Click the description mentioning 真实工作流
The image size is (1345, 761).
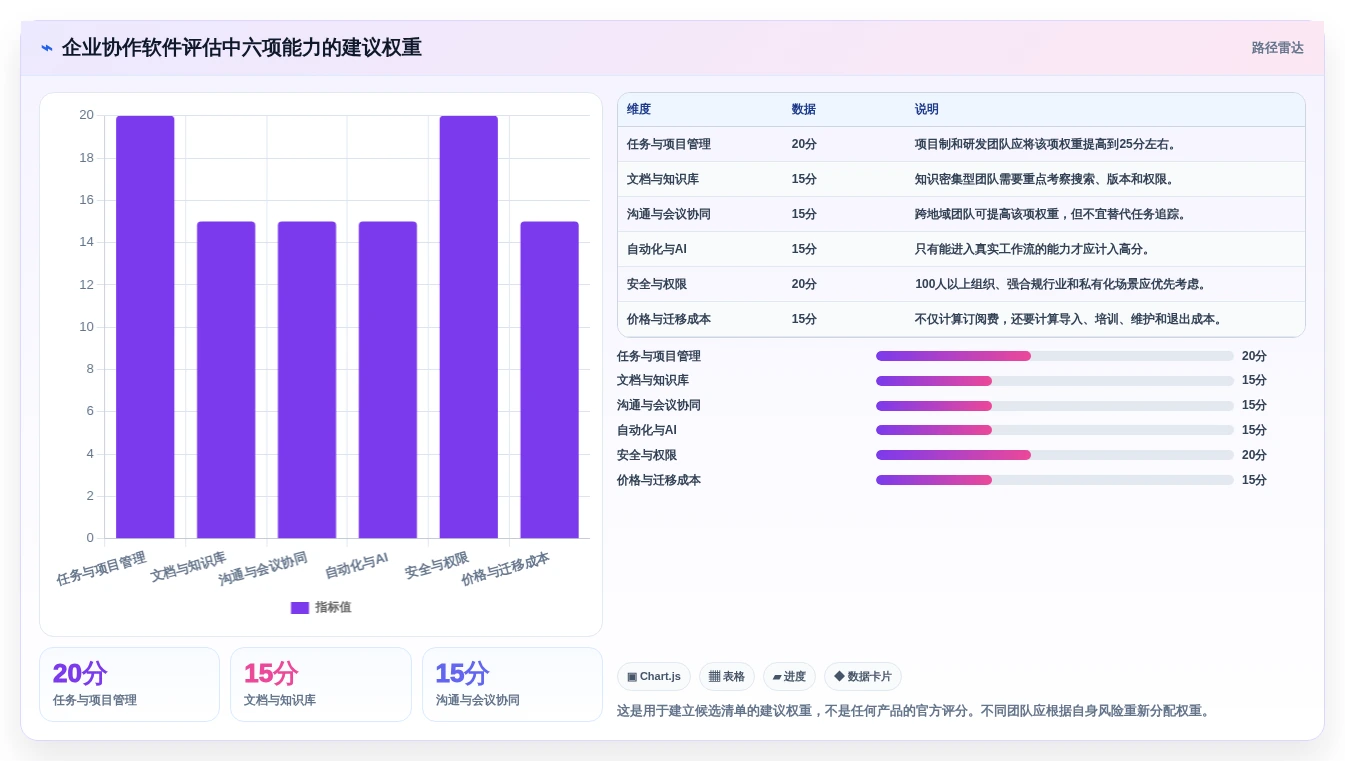tap(1035, 249)
